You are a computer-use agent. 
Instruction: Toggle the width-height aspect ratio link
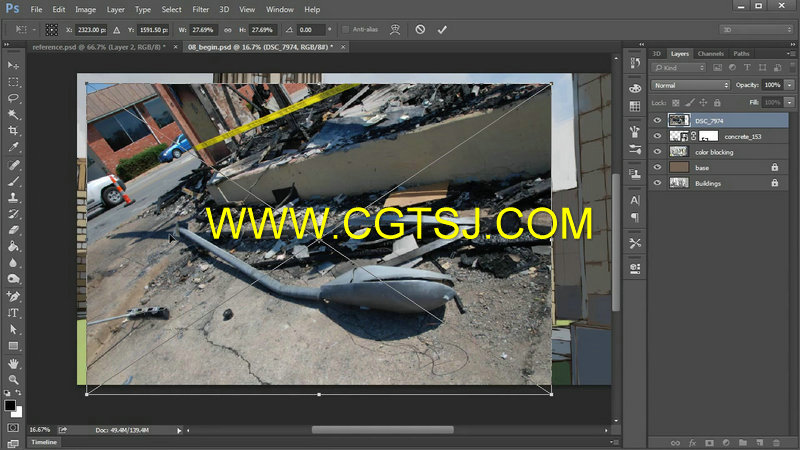click(228, 30)
